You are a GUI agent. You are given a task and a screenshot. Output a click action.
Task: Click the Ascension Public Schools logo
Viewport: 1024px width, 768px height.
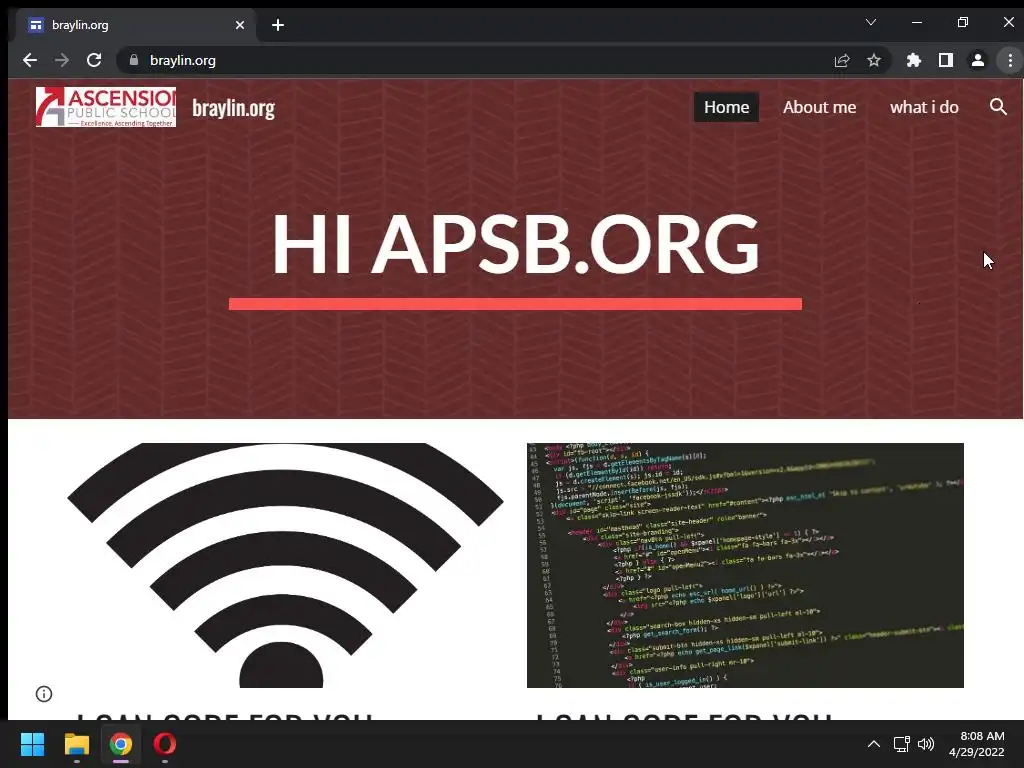coord(106,106)
